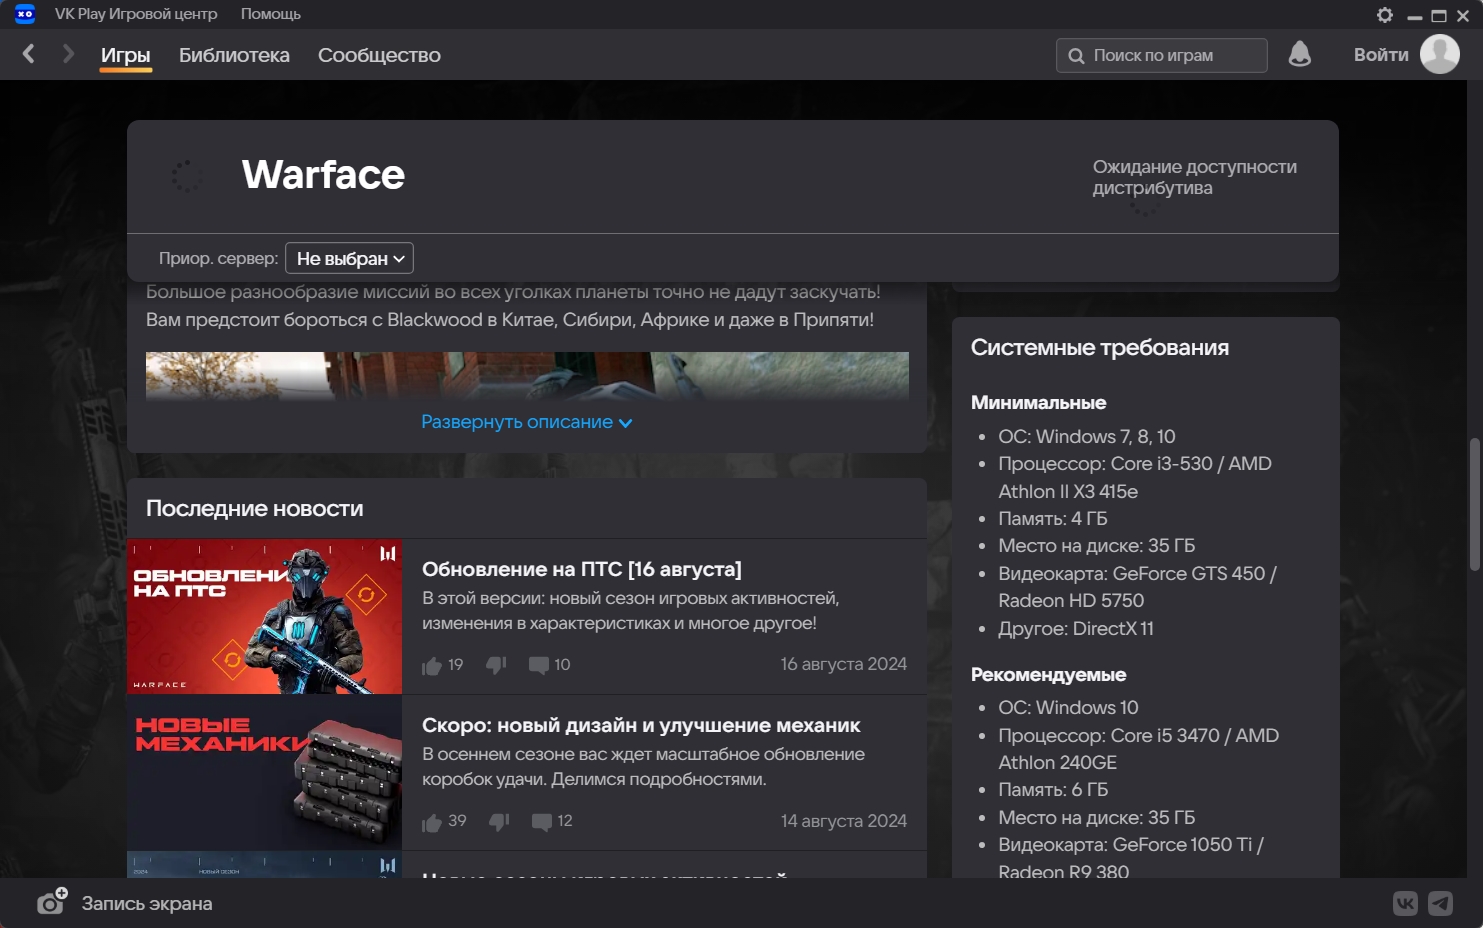Open settings gear in title bar

[x=1385, y=15]
